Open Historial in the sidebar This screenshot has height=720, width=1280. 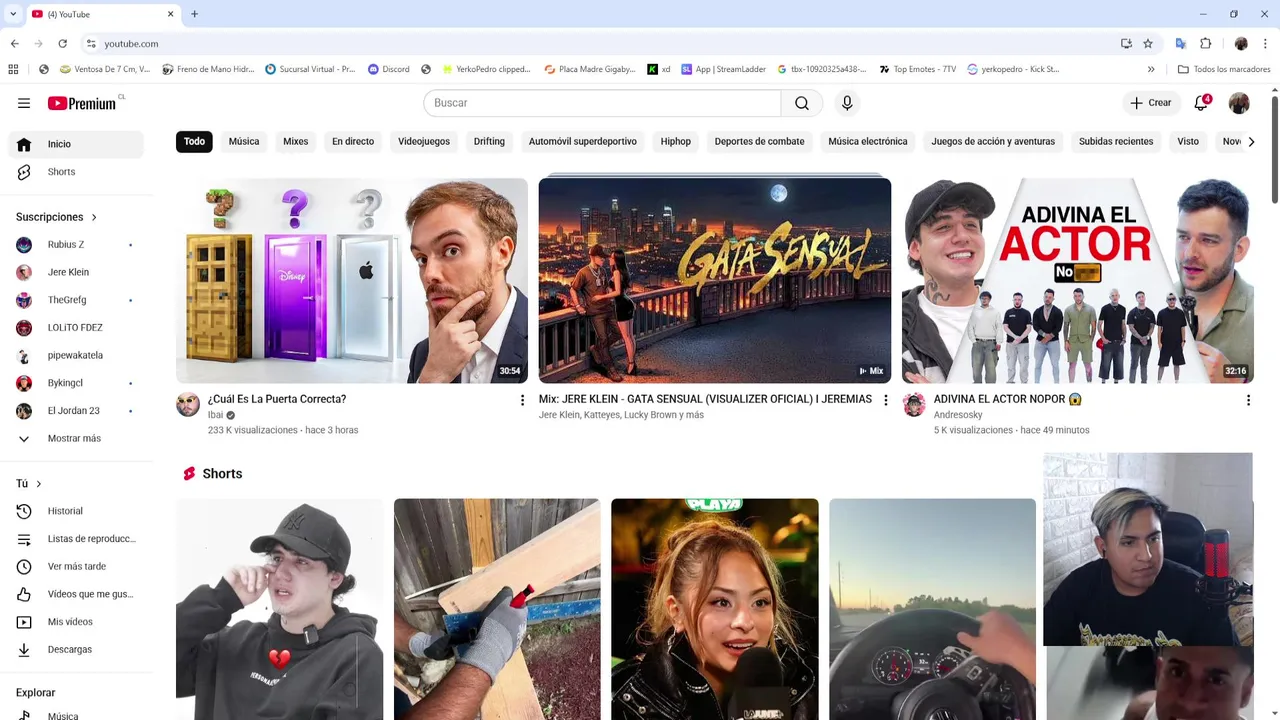pos(76,511)
